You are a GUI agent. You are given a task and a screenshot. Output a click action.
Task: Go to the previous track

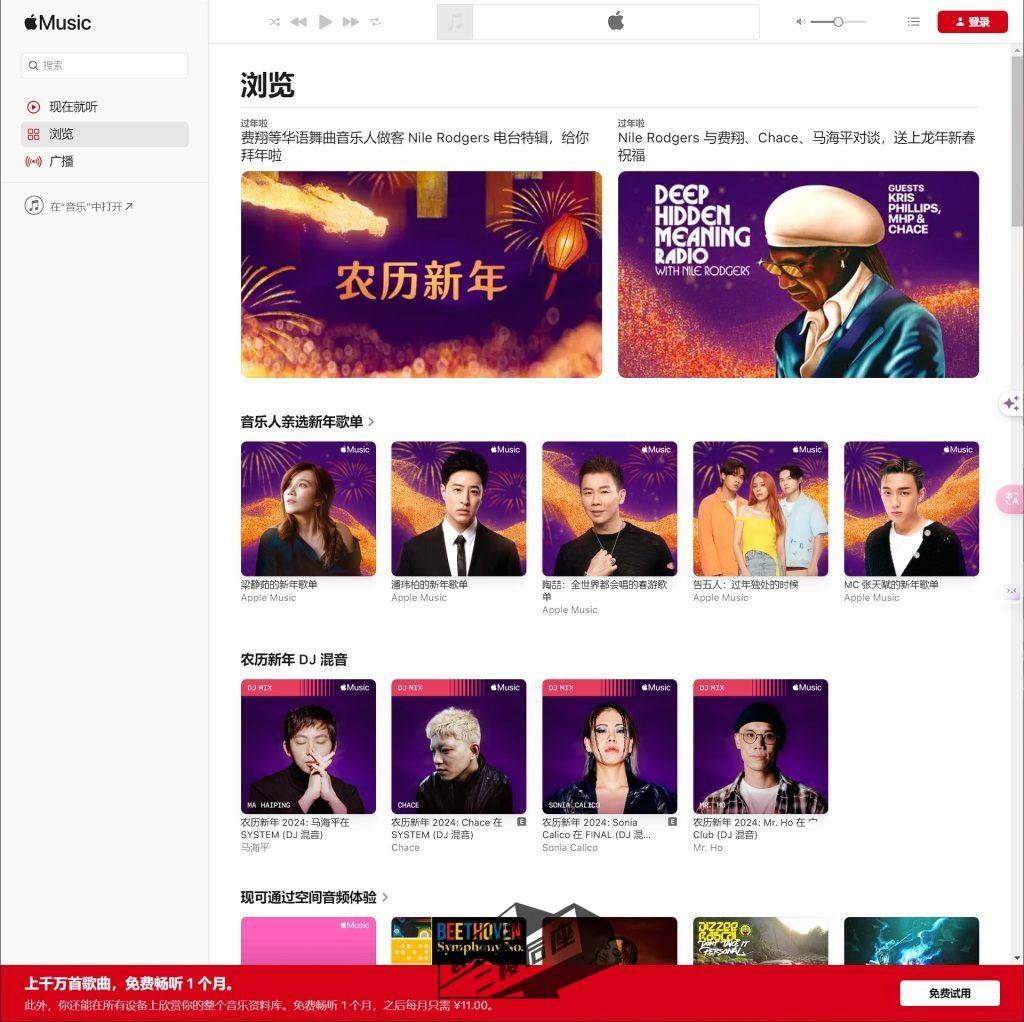pyautogui.click(x=298, y=21)
